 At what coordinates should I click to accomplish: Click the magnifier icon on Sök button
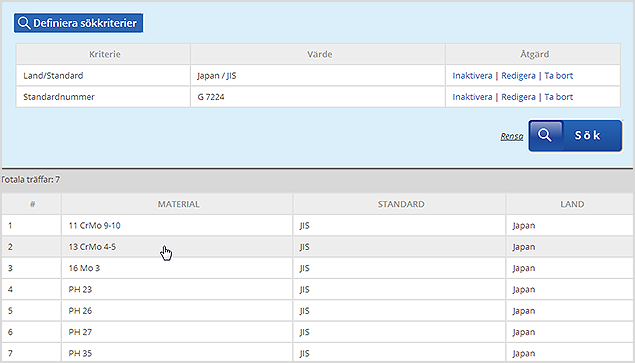[545, 135]
